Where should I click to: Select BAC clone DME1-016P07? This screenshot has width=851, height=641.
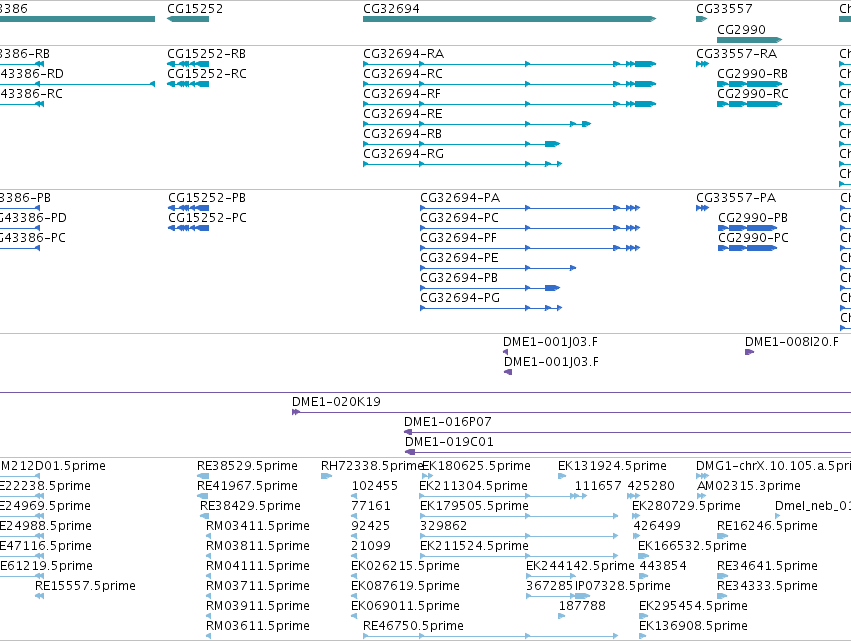pos(448,422)
